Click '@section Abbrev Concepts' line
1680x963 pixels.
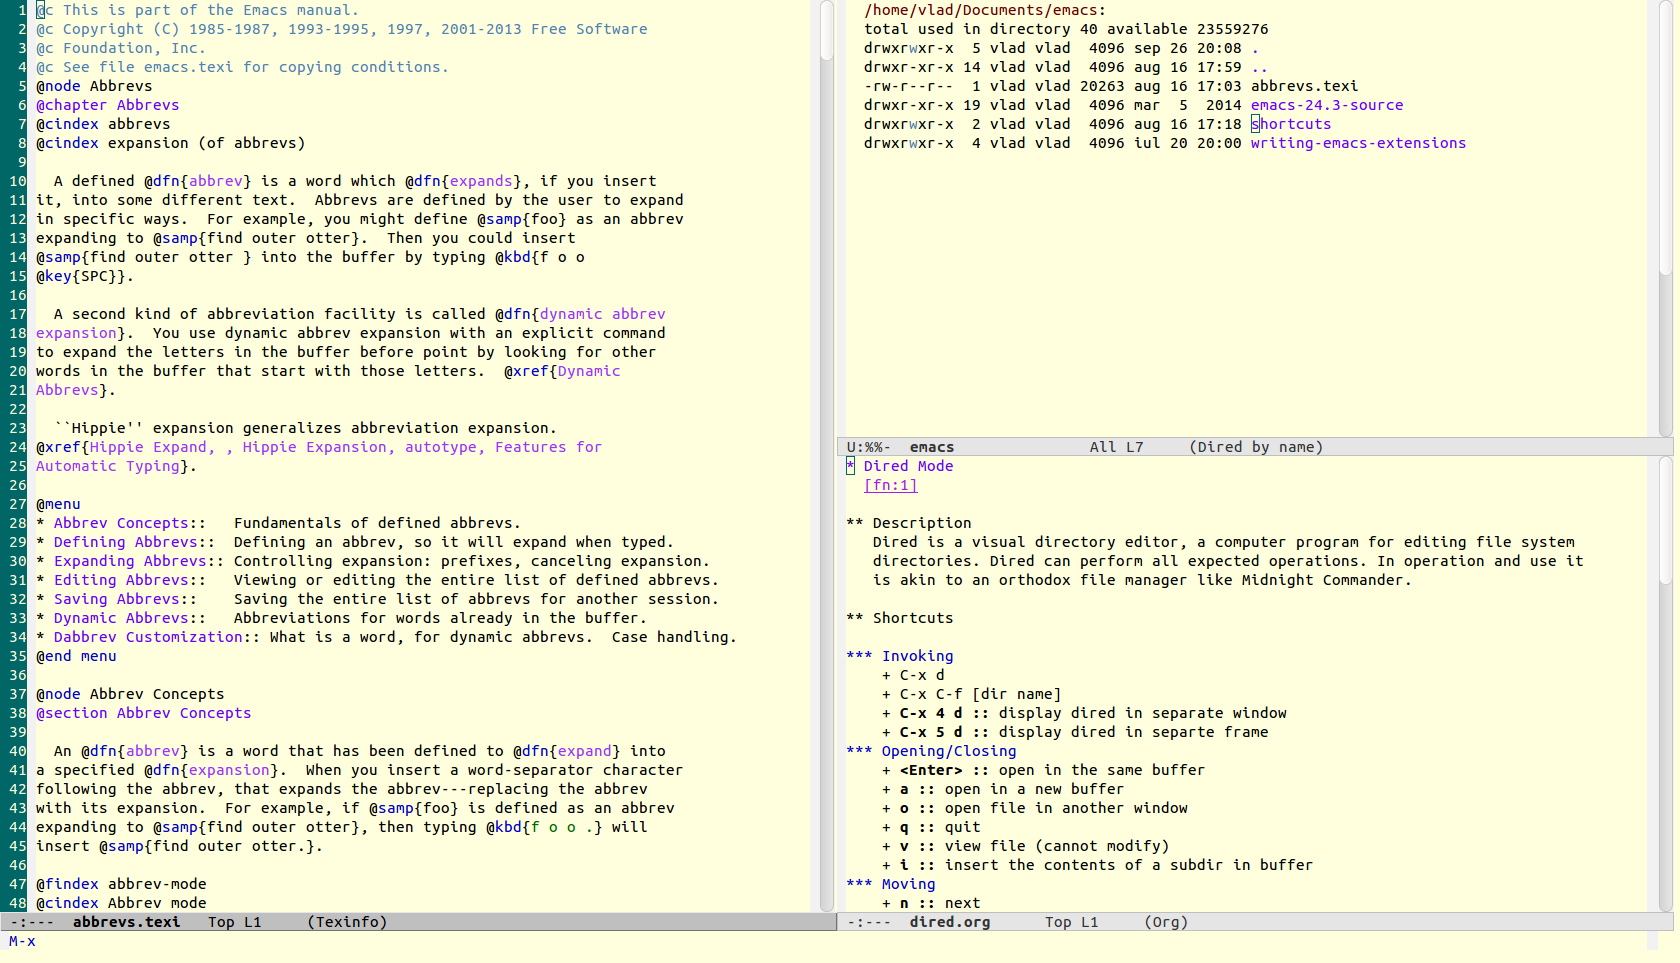point(144,713)
